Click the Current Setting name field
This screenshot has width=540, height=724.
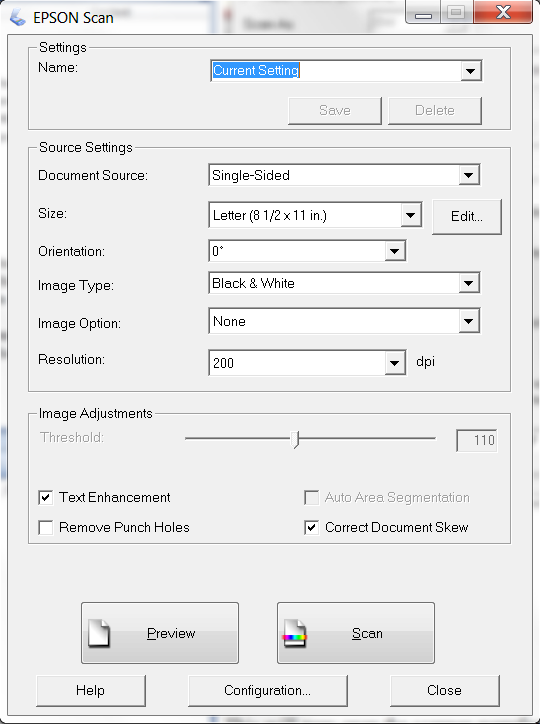336,71
